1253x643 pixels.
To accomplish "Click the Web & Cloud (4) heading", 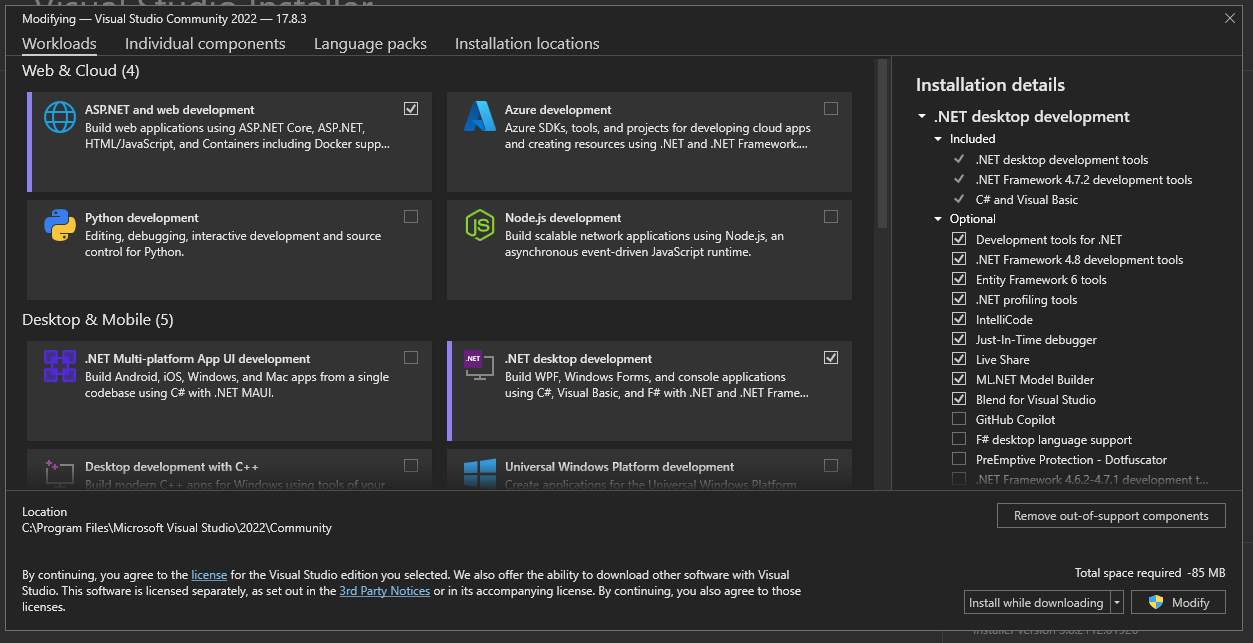I will point(81,71).
